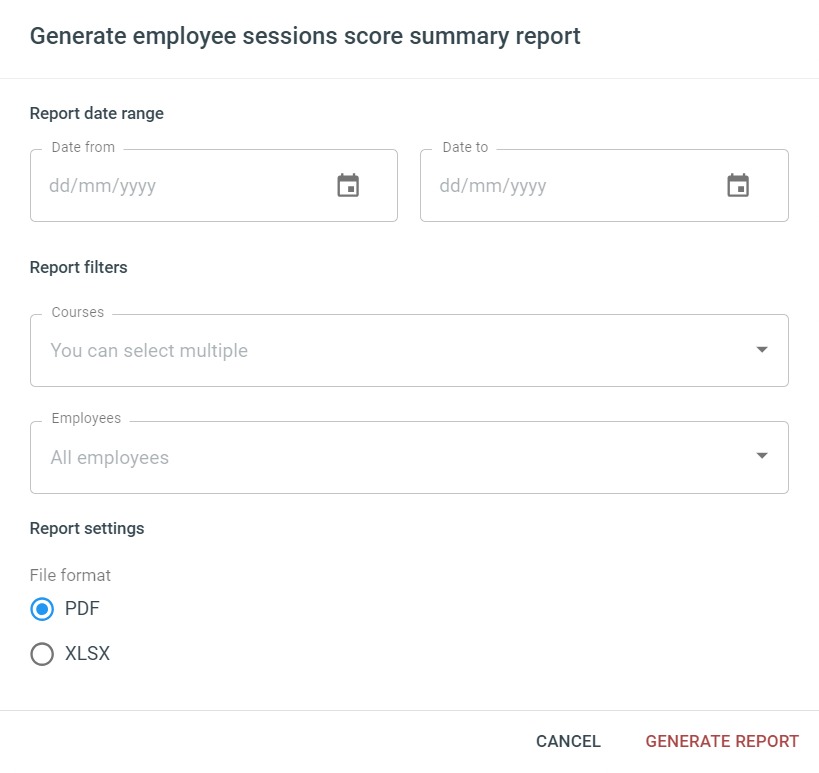Select the PDF file format radio button
819x773 pixels.
click(x=42, y=609)
